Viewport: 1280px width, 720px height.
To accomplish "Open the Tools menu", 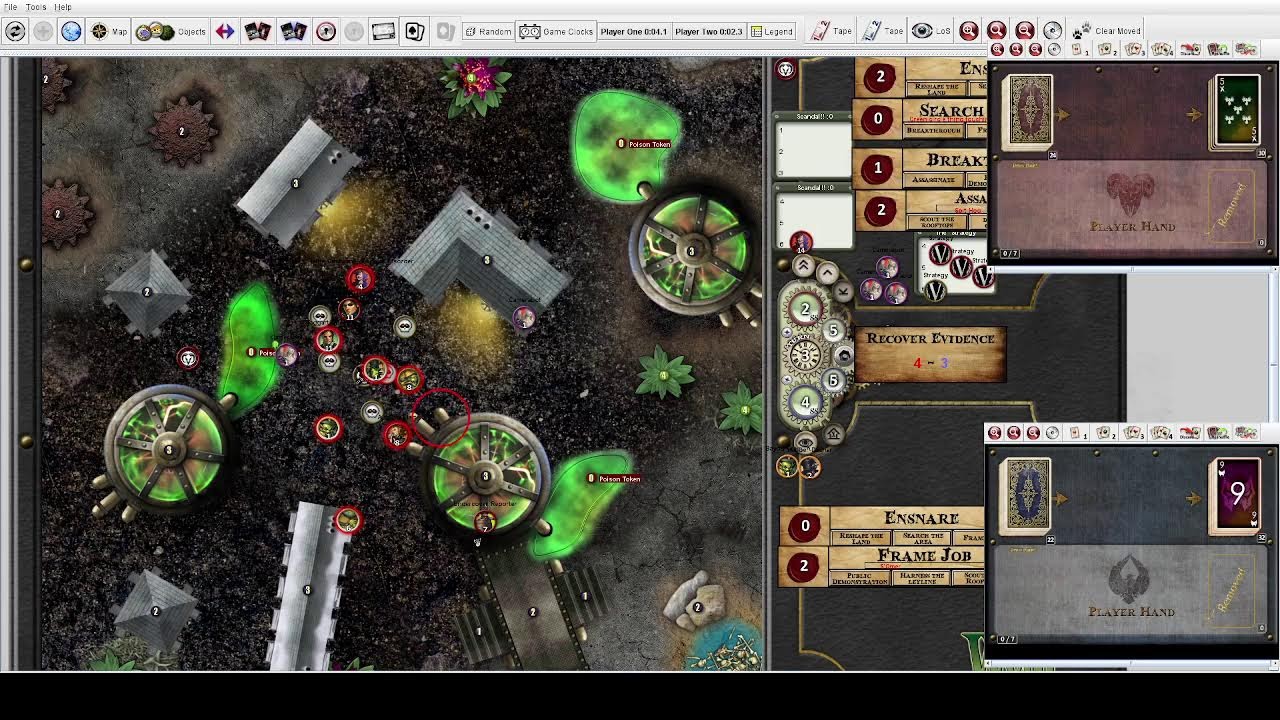I will tap(36, 7).
